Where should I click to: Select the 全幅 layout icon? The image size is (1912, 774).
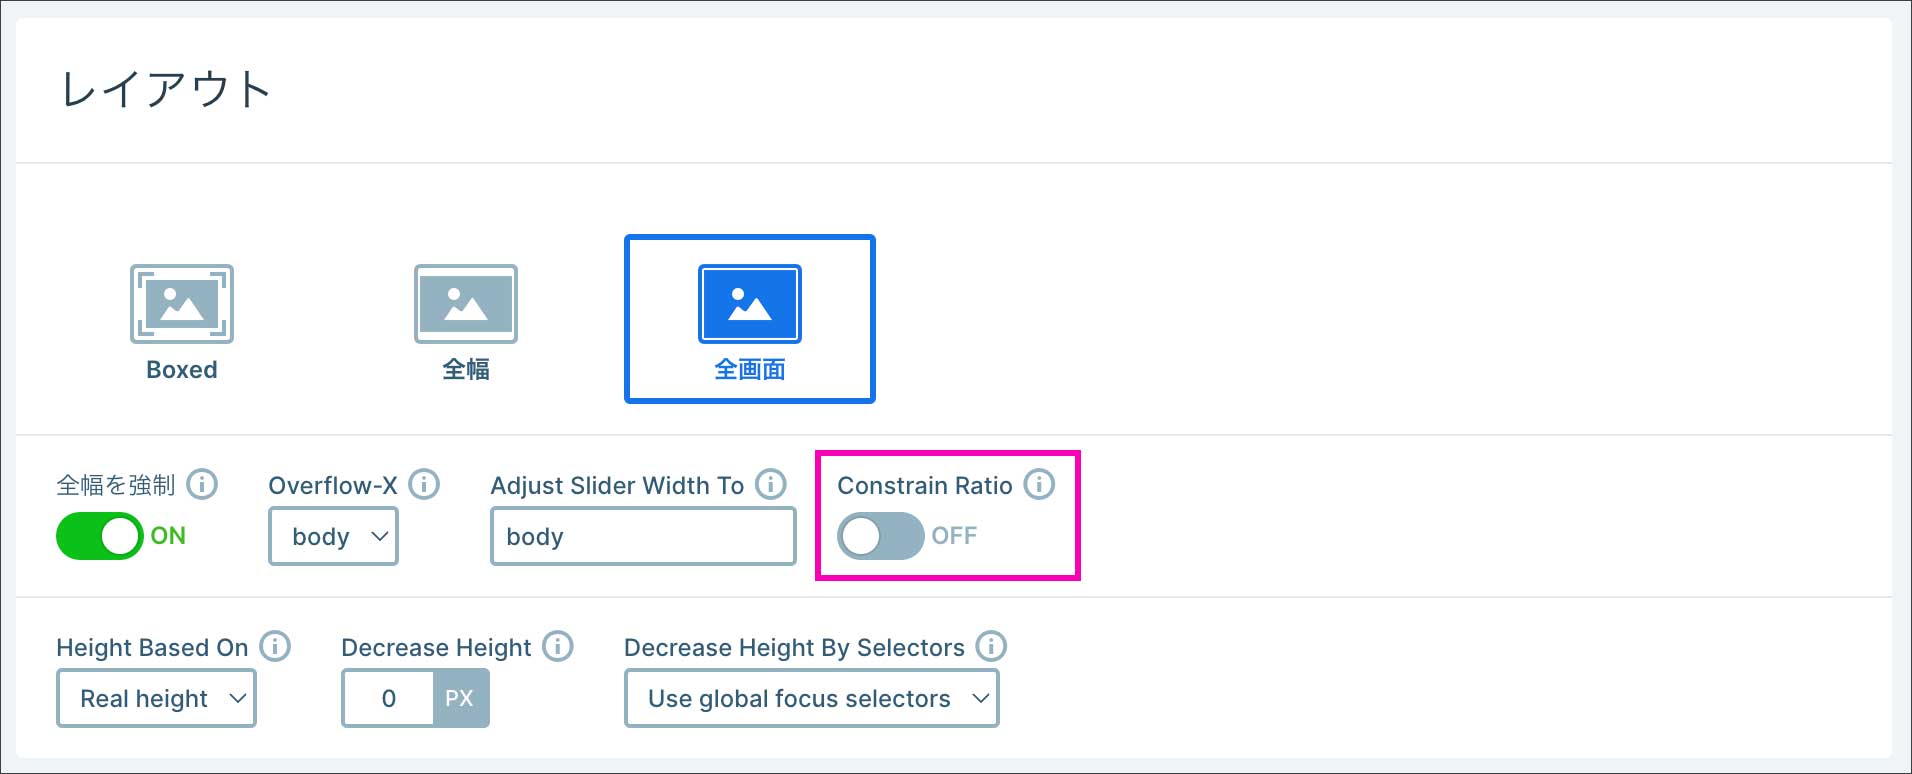point(465,304)
